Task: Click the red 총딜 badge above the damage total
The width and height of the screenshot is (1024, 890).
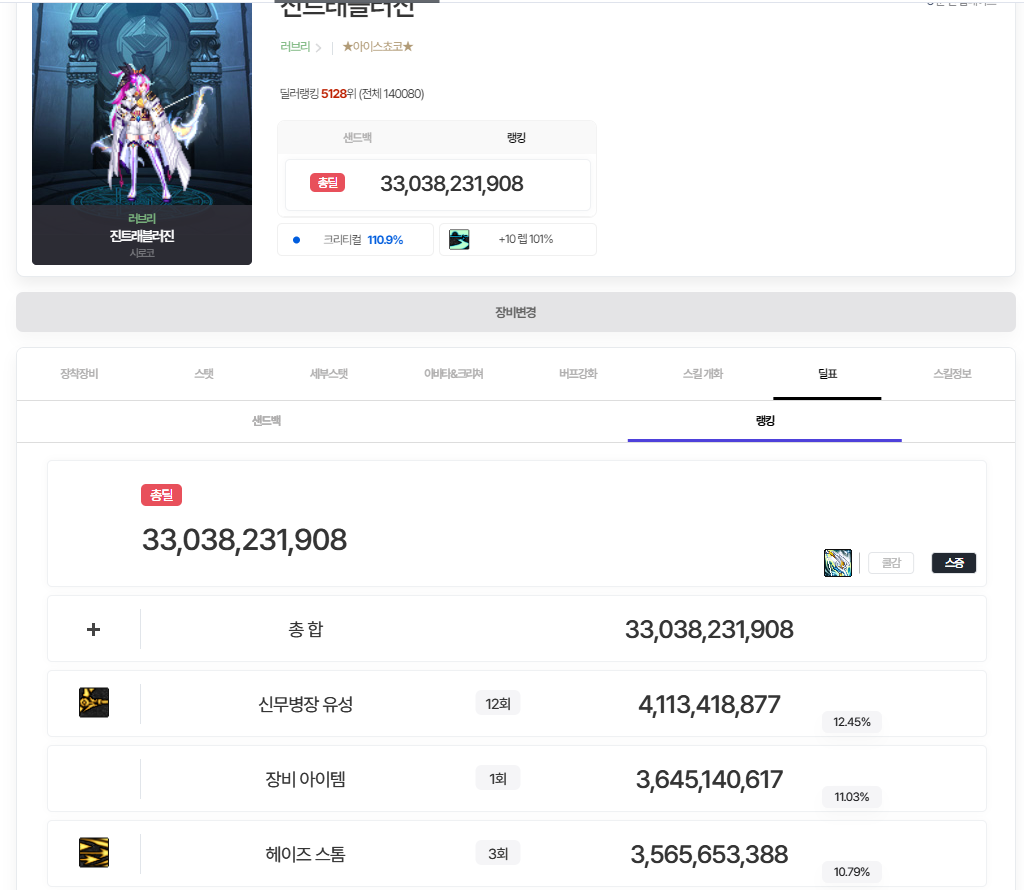Action: (161, 495)
